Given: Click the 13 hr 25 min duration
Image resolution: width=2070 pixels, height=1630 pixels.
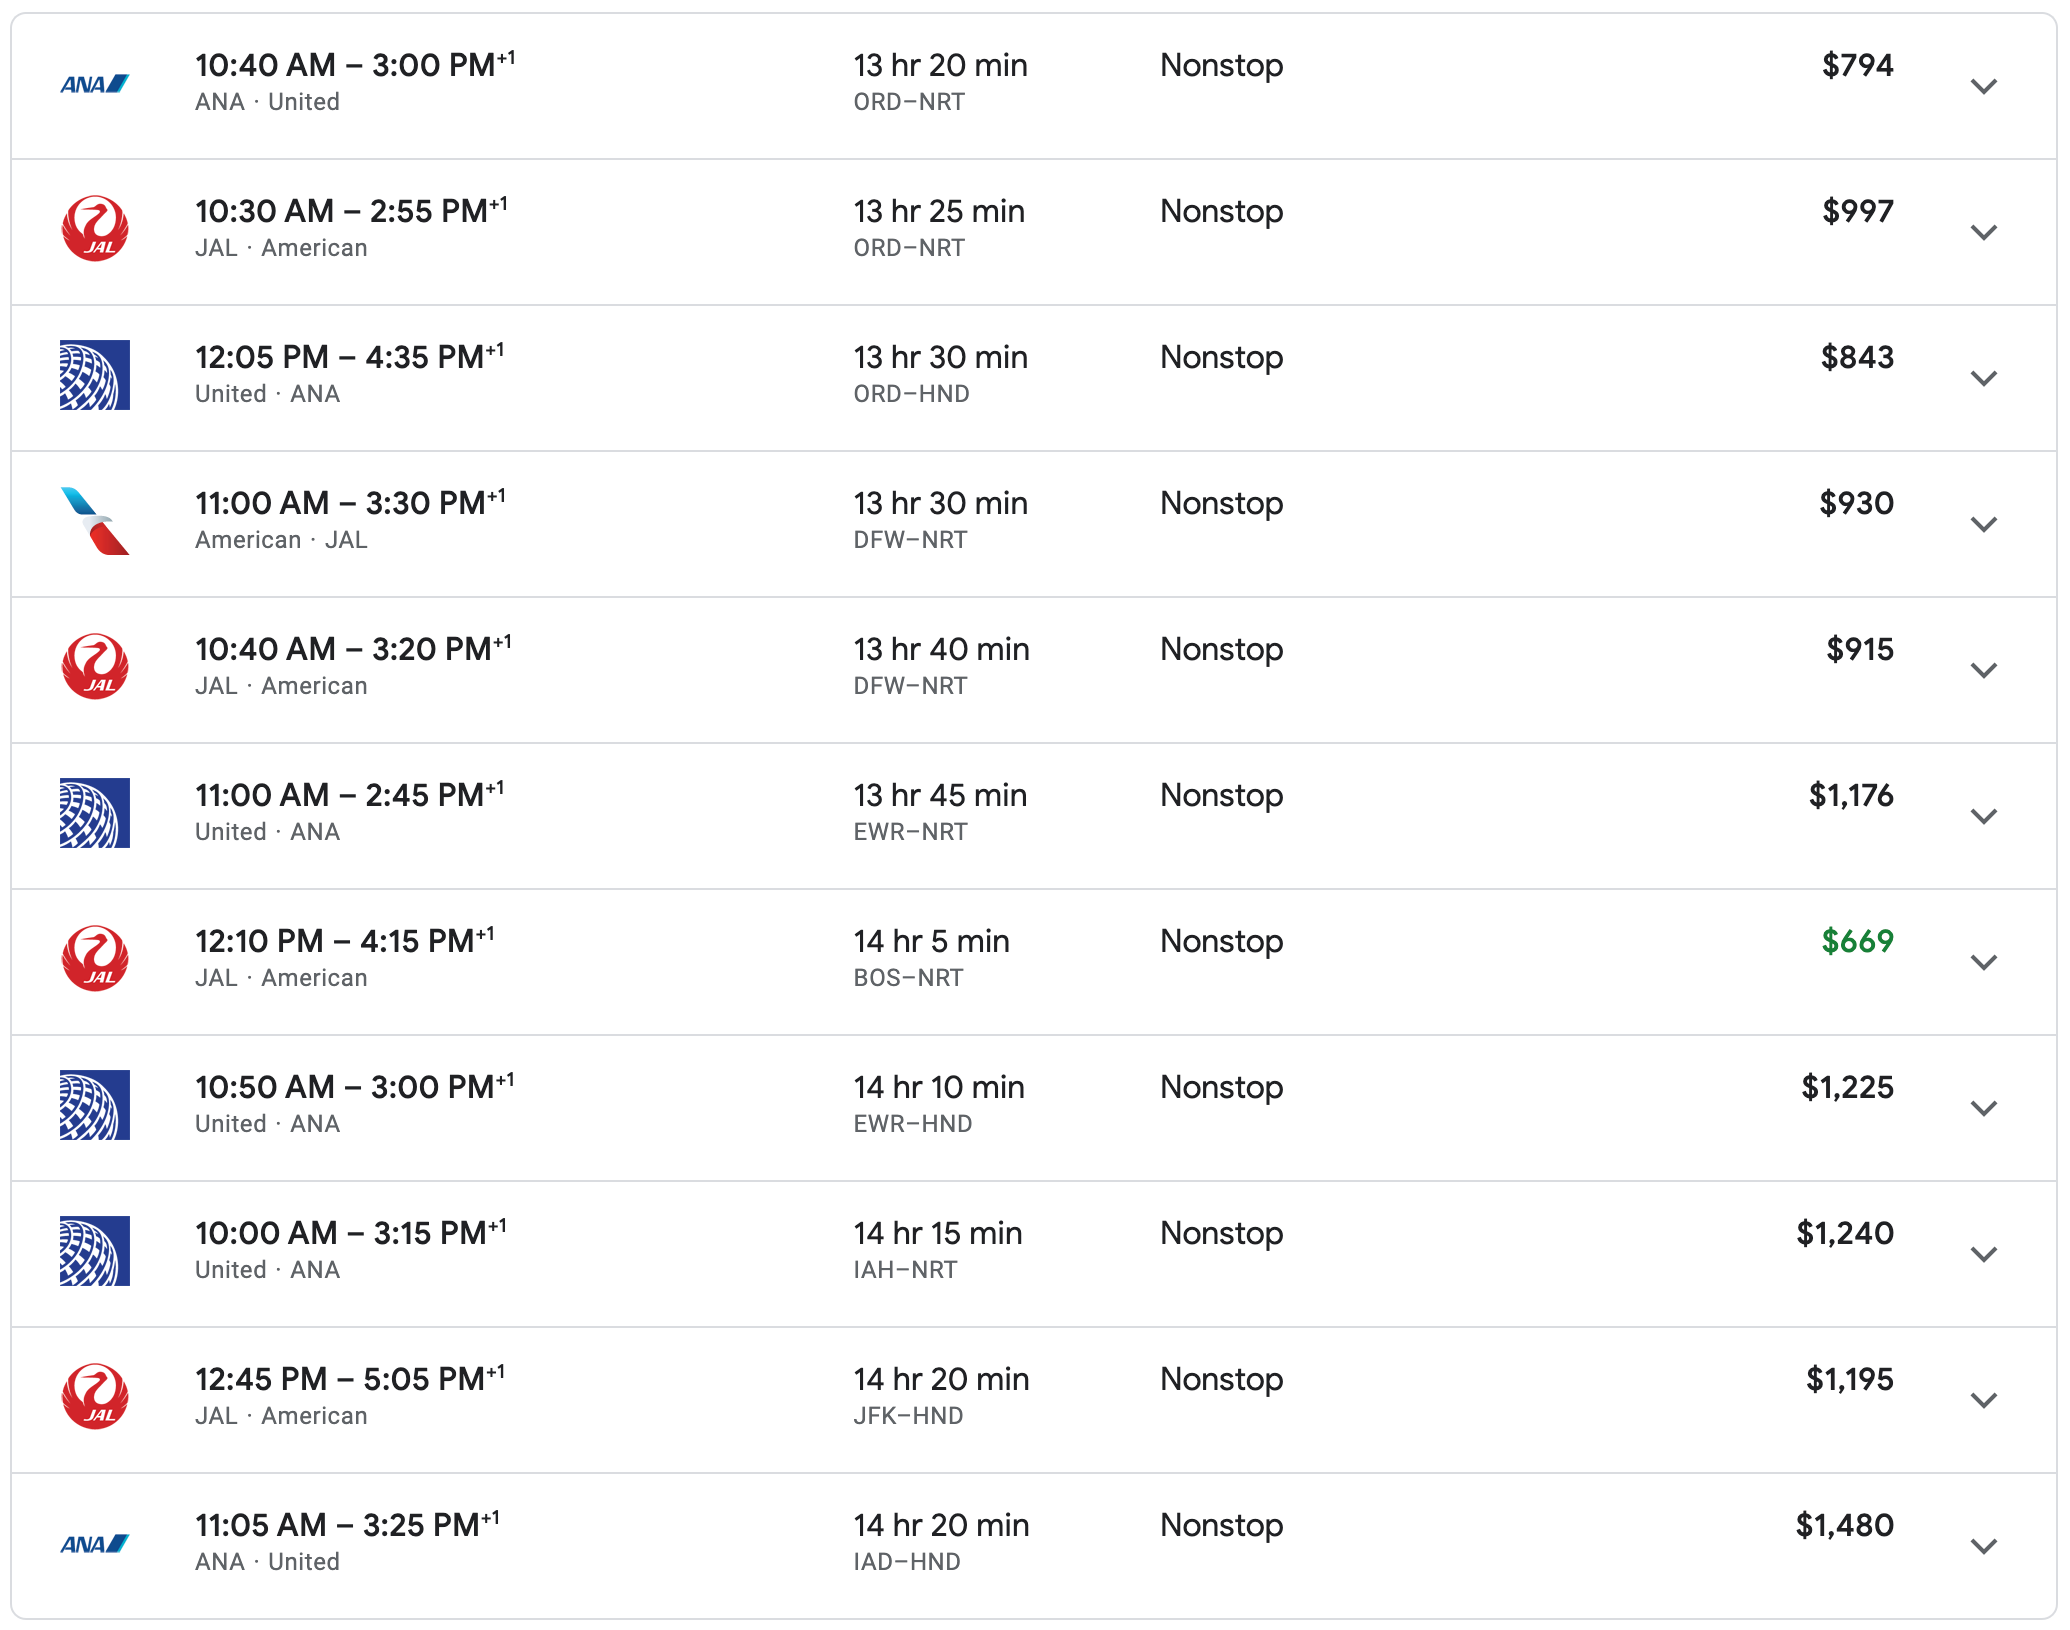Looking at the screenshot, I should [939, 211].
